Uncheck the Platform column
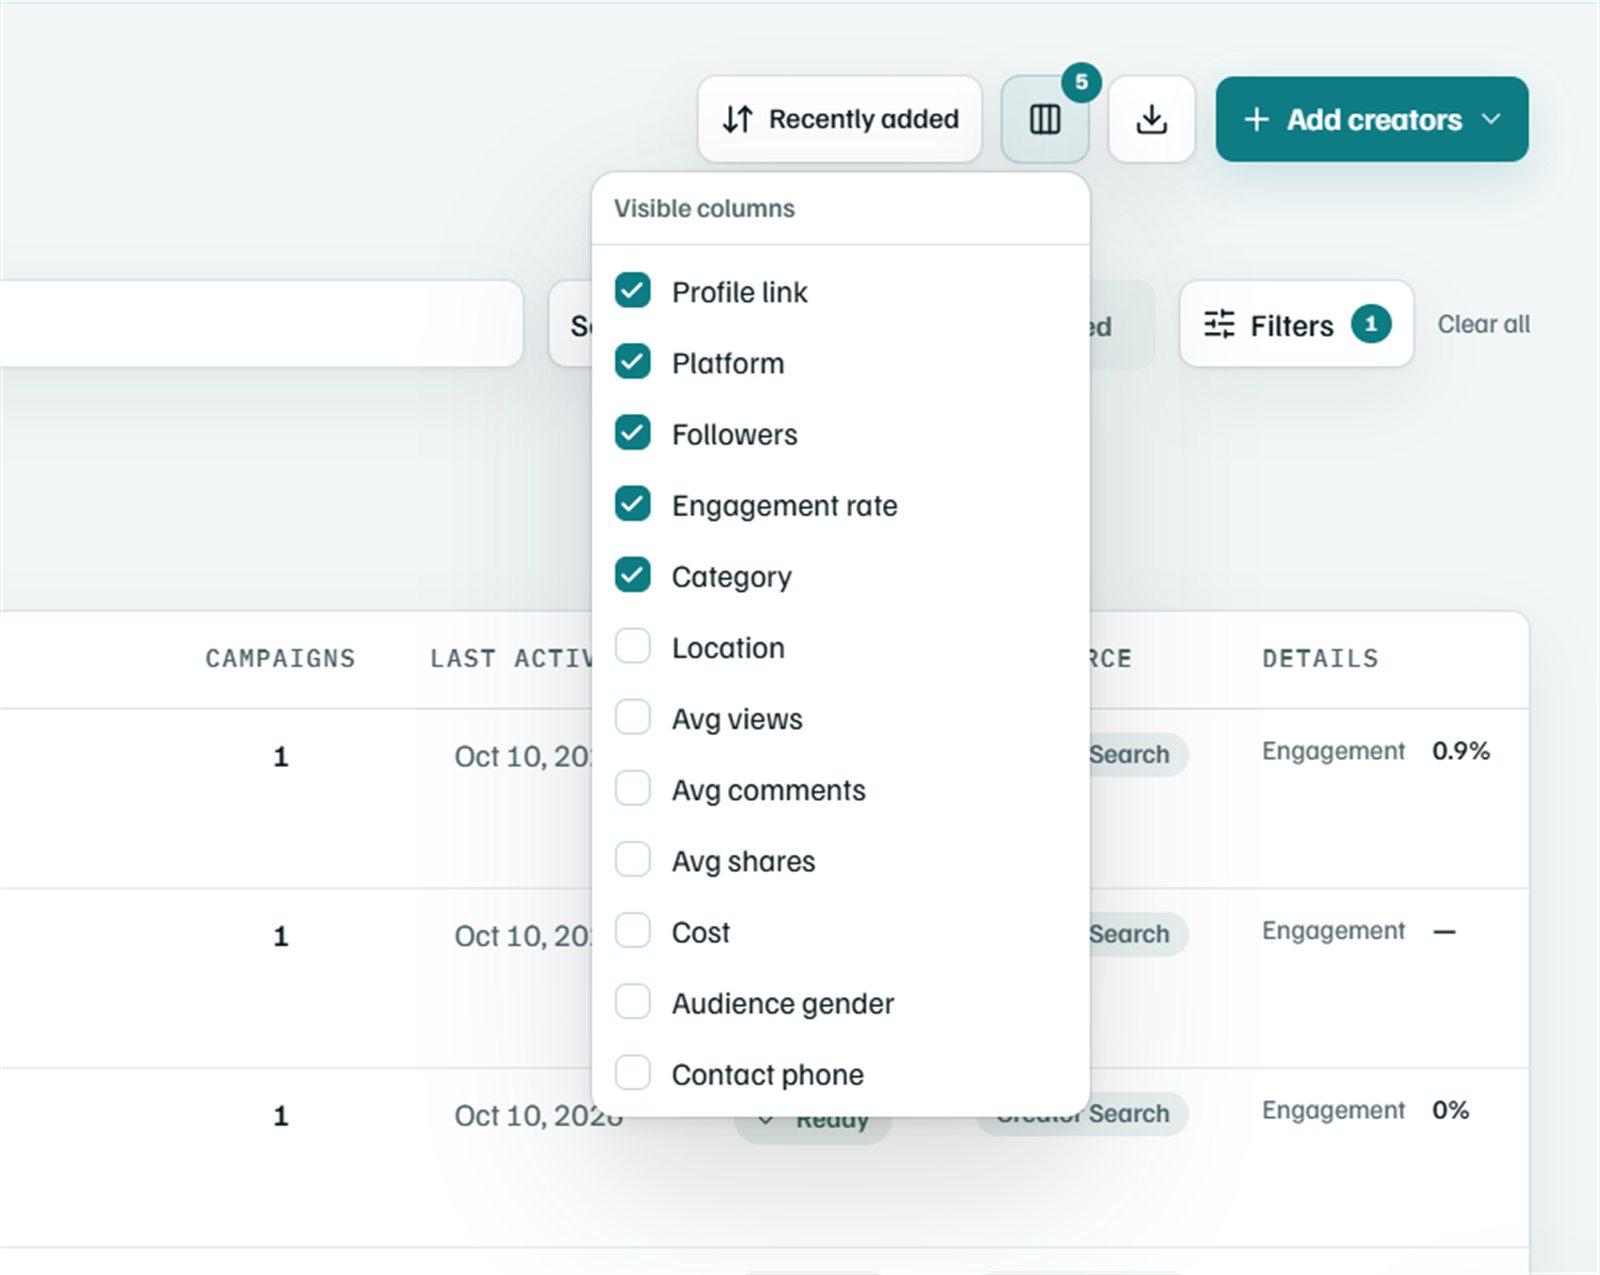 633,362
